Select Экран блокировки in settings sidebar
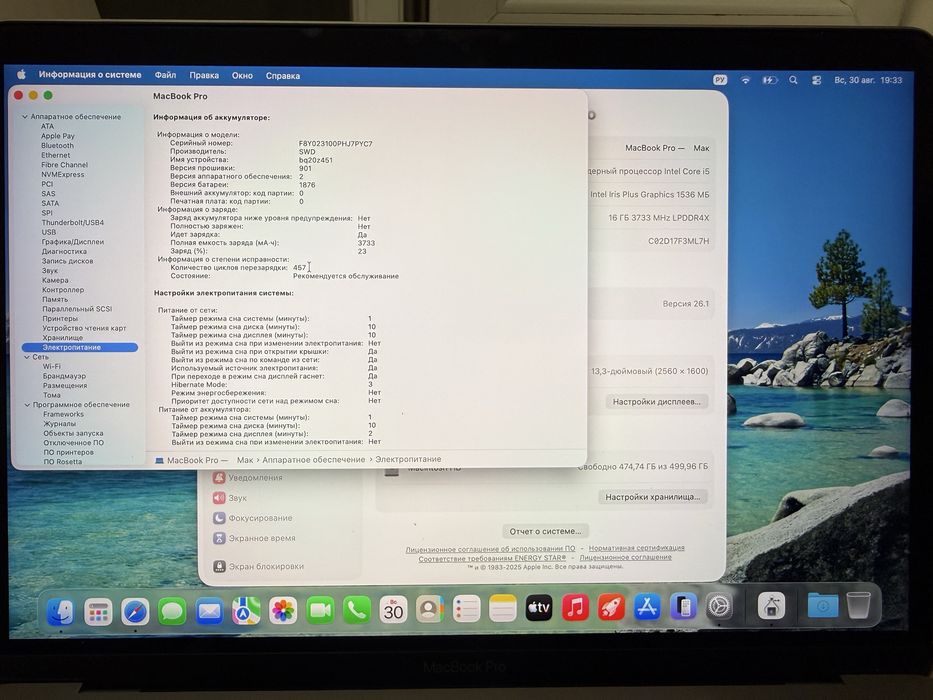 pyautogui.click(x=258, y=566)
